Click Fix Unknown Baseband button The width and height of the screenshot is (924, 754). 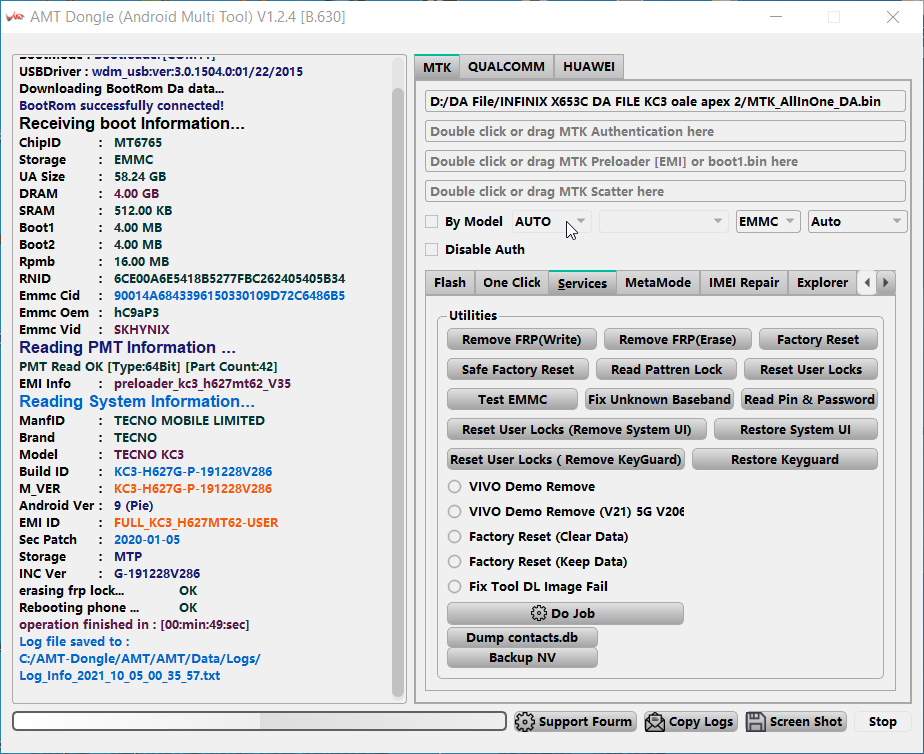point(659,399)
